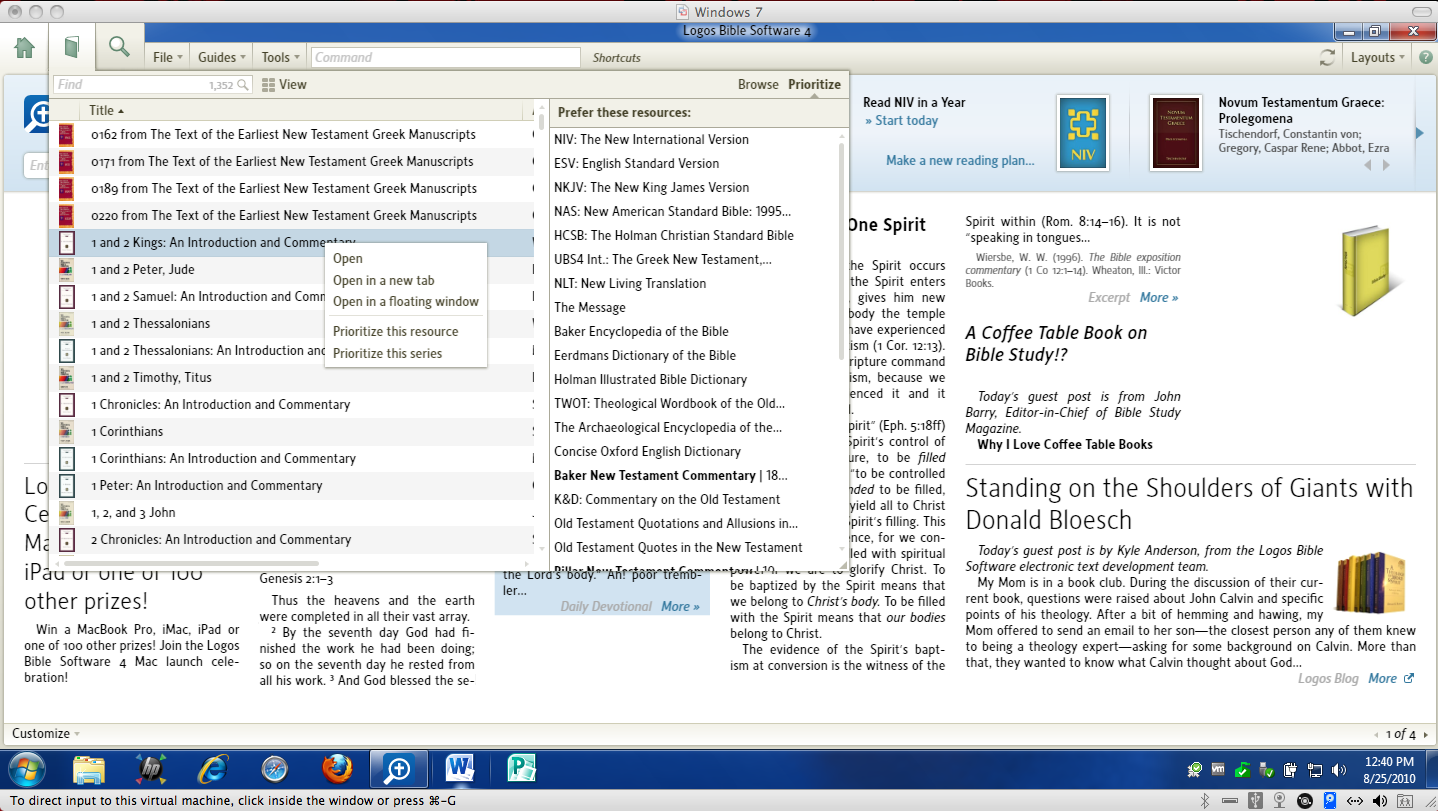Open the Layouts dropdown
Screen dimensions: 1438x811
pyautogui.click(x=1378, y=57)
